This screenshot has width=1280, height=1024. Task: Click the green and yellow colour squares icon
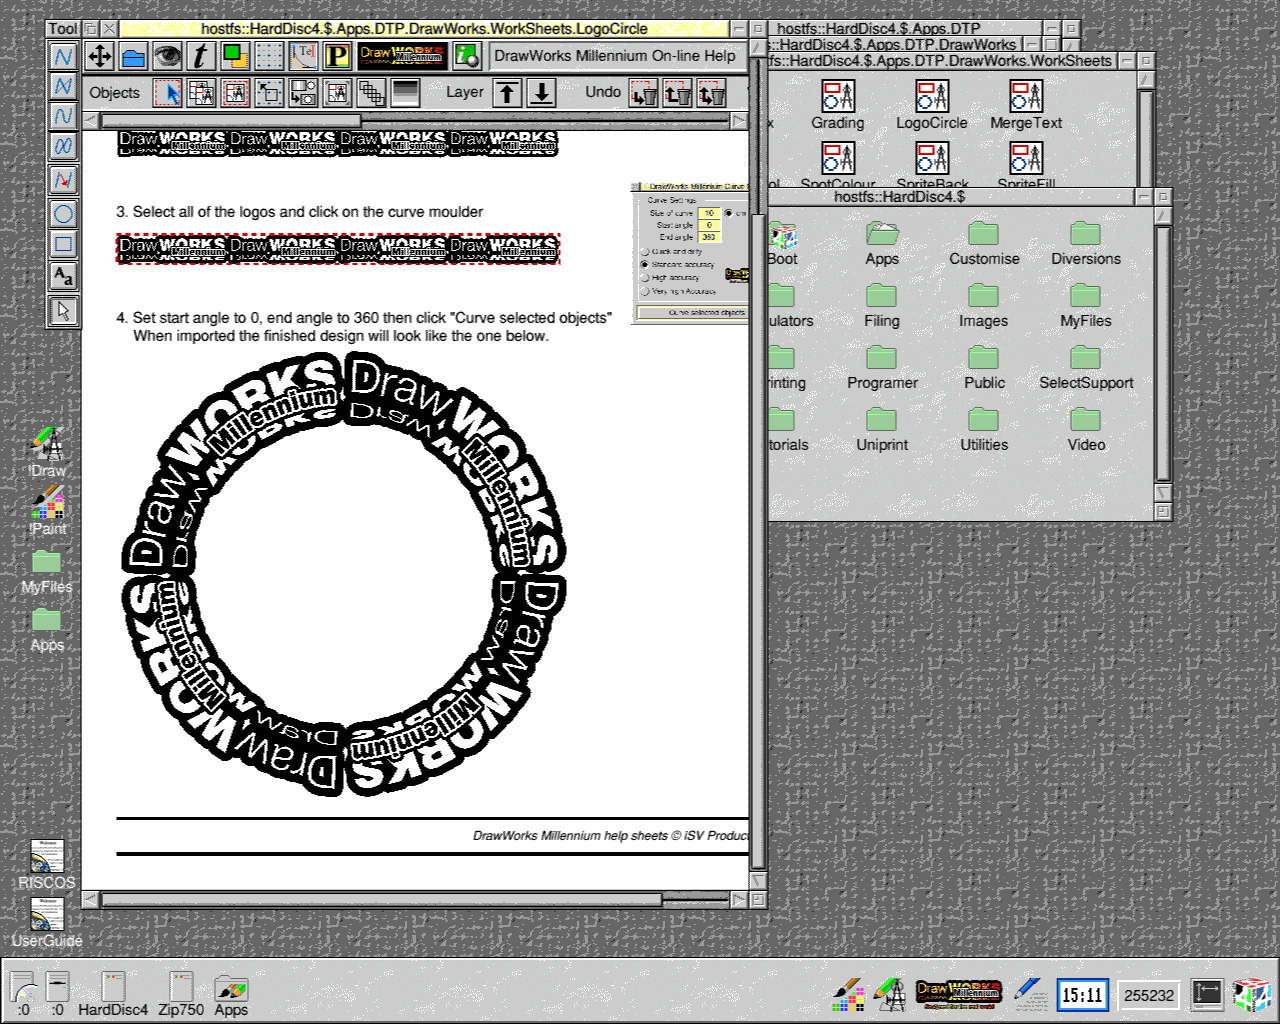tap(235, 56)
